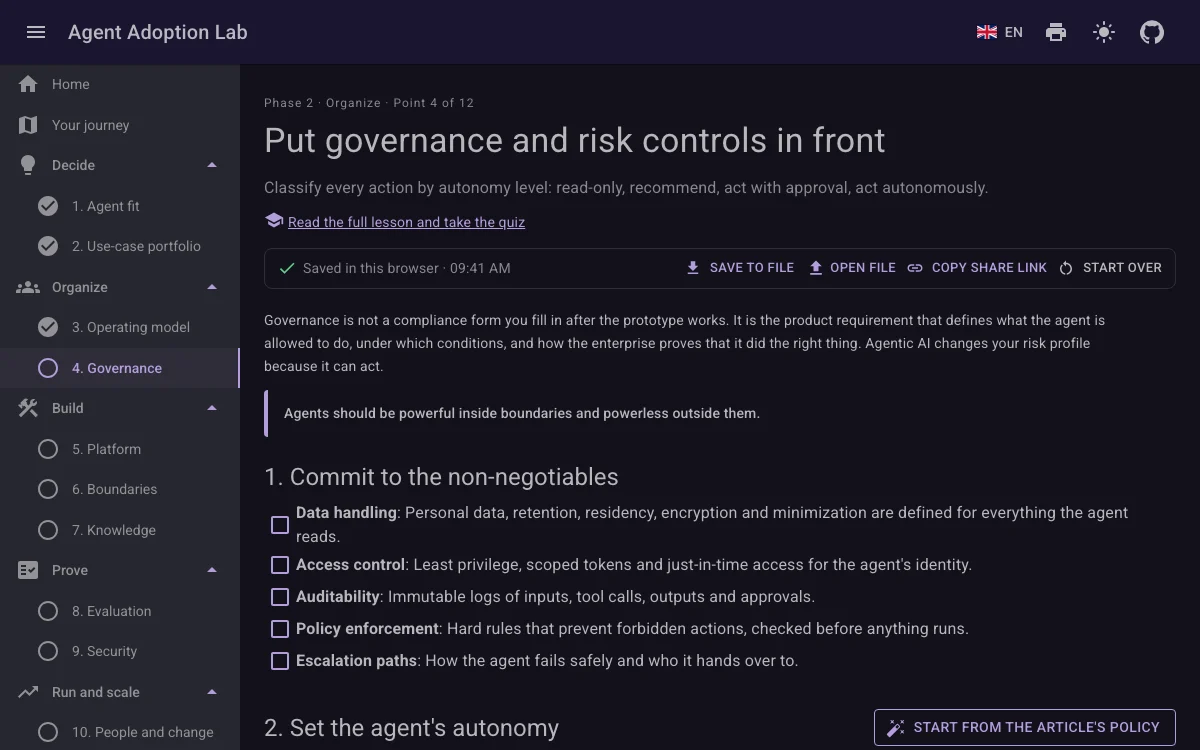Click the status circle beside Platform

48,449
